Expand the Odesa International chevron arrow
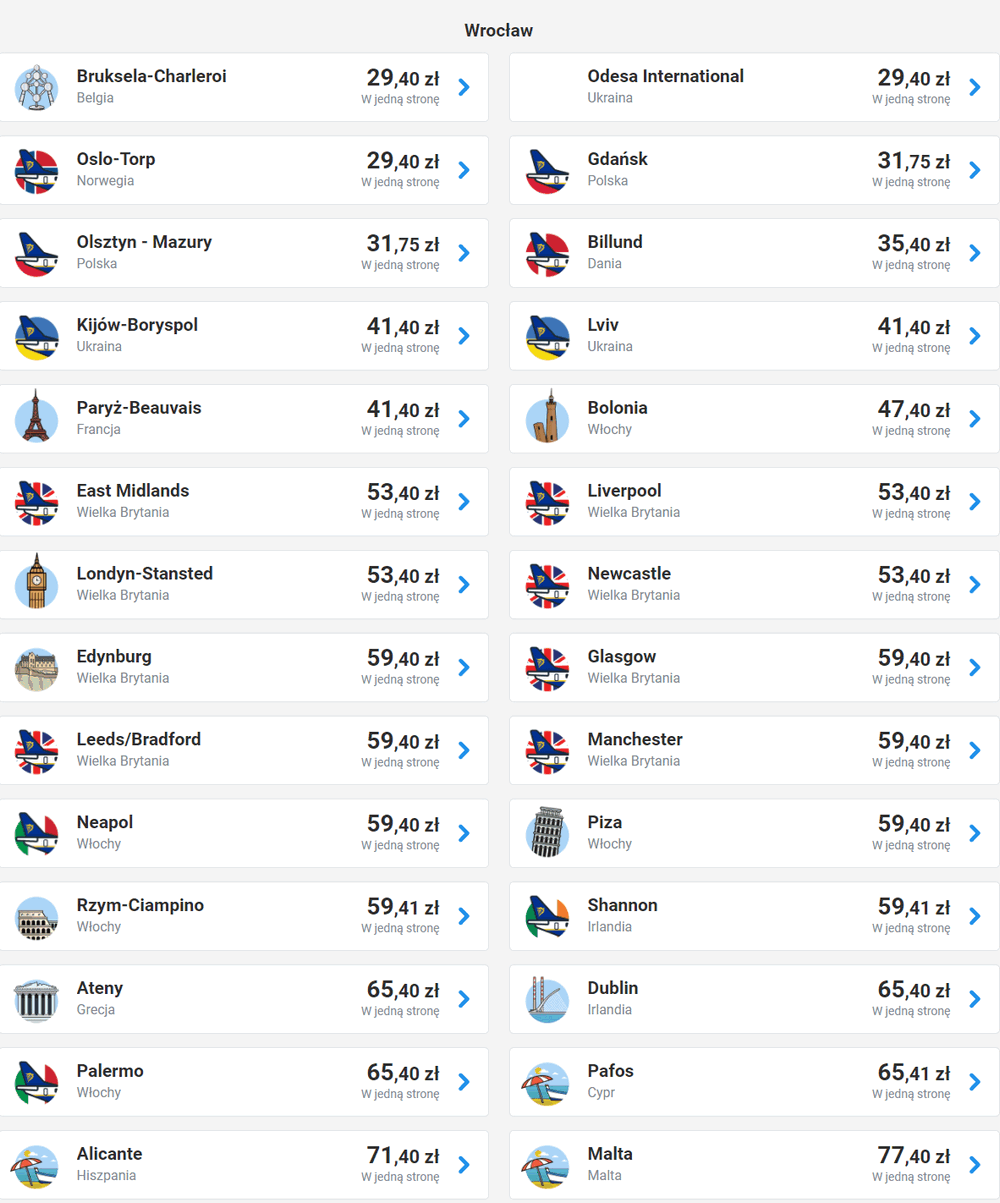Image resolution: width=1000 pixels, height=1203 pixels. tap(975, 87)
